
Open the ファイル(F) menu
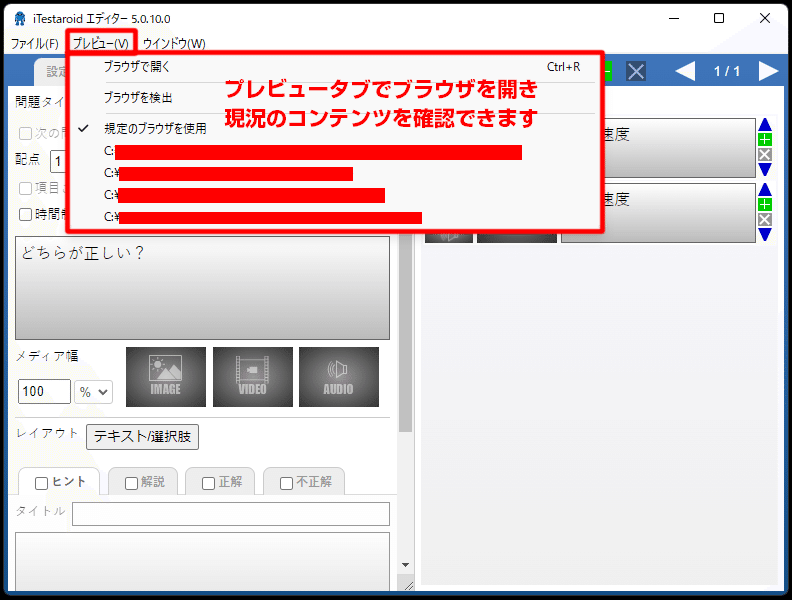pos(34,43)
